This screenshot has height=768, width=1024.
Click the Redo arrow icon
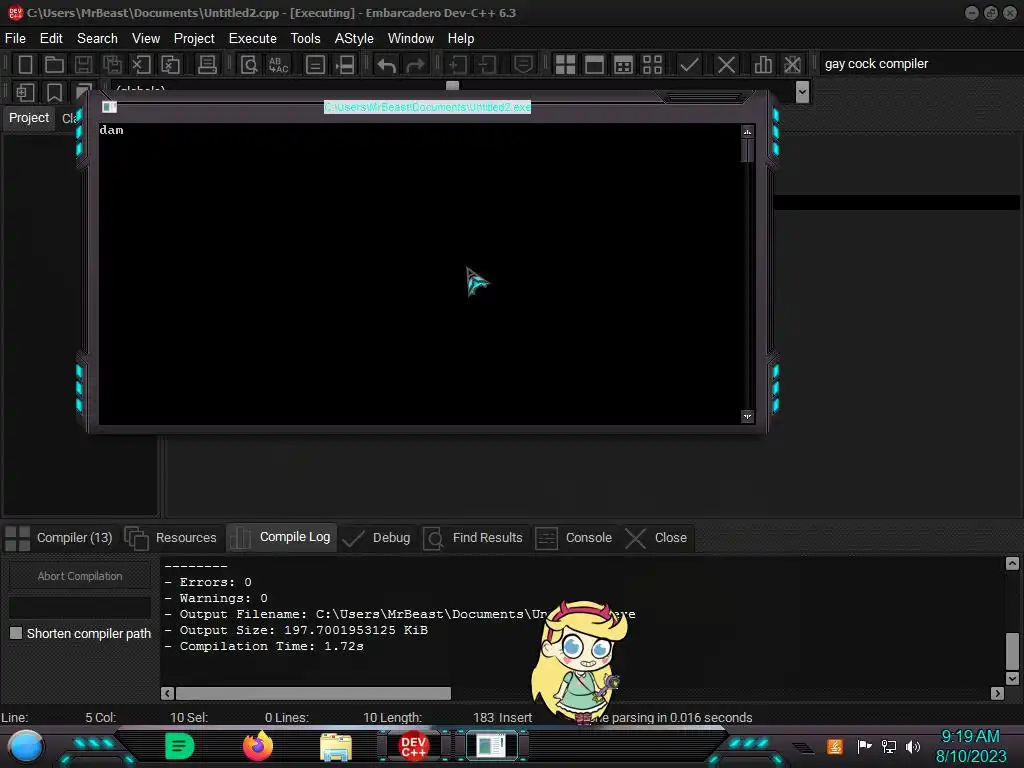click(415, 65)
